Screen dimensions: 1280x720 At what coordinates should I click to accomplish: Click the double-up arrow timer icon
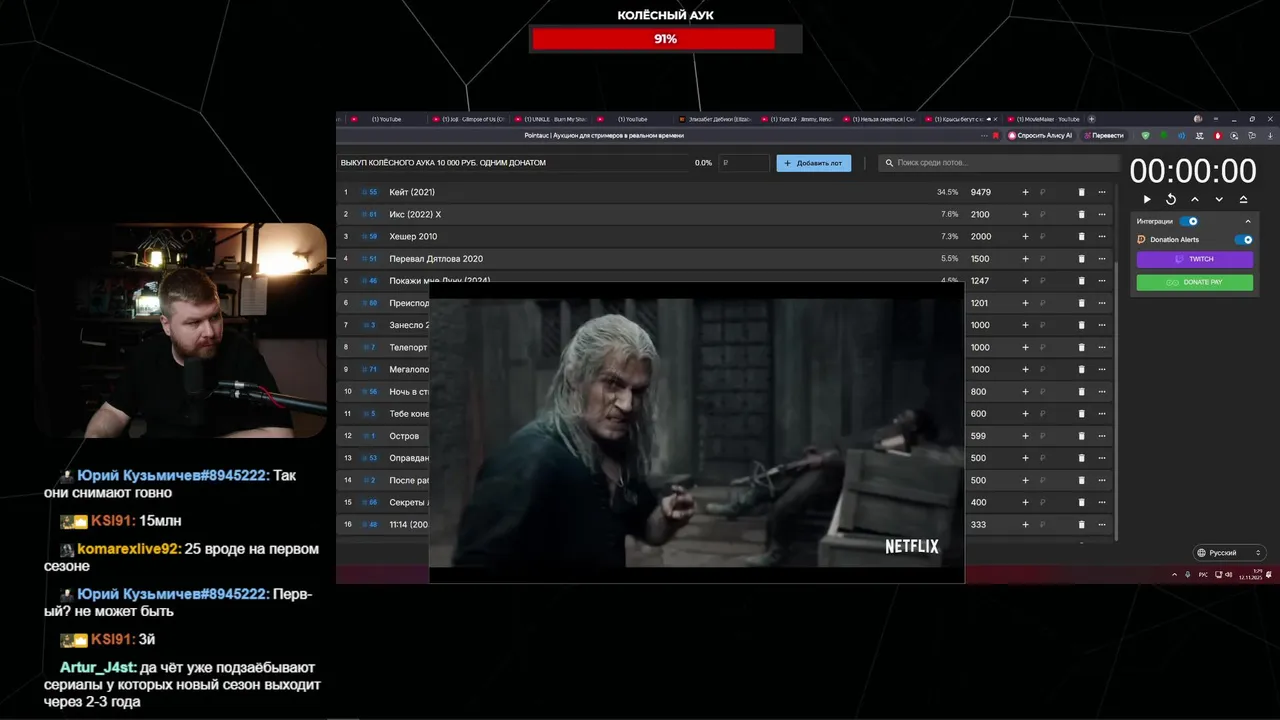(x=1243, y=199)
